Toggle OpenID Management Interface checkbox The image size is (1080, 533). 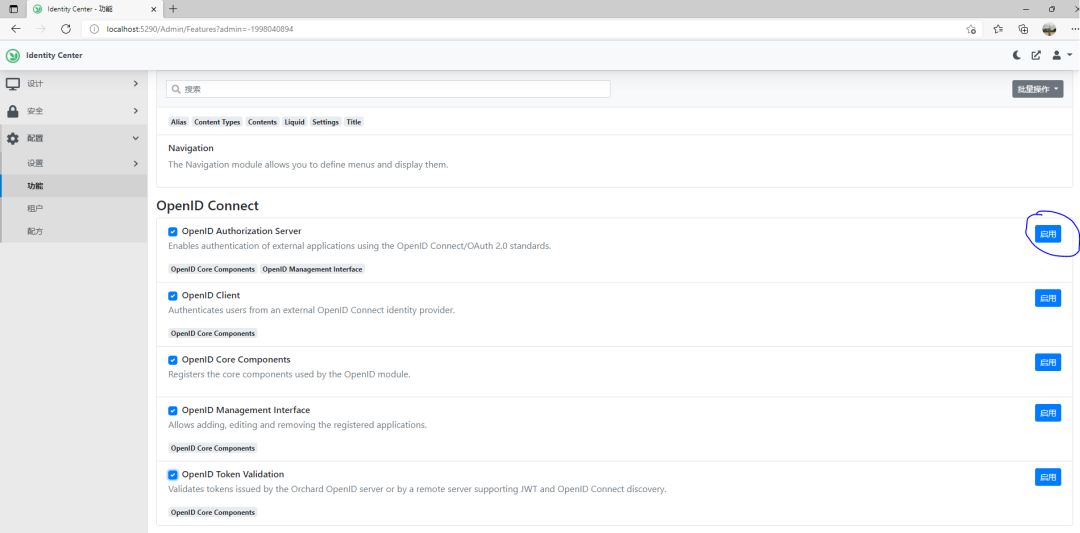click(173, 410)
